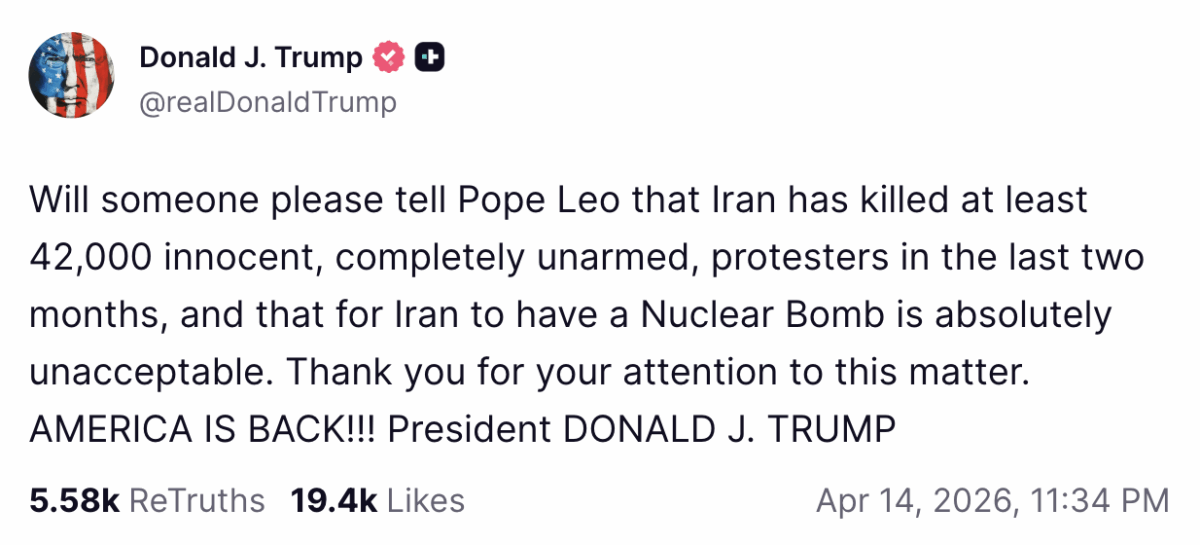Click the black plus badge icon

coord(430,59)
